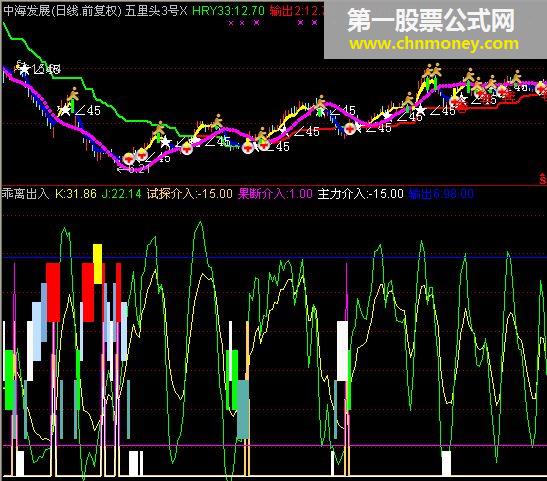Click the indicator name 五里头3号X
547x481 pixels.
click(x=156, y=11)
